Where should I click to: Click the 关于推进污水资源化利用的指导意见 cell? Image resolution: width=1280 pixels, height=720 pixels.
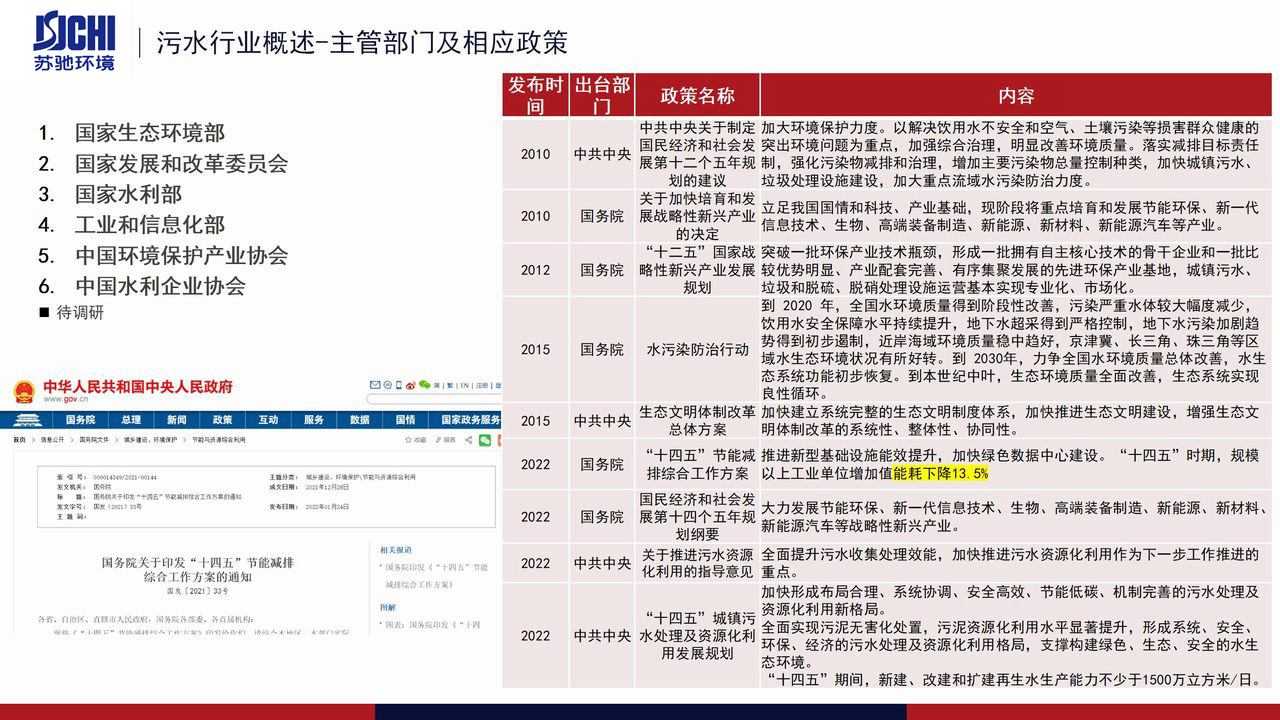pyautogui.click(x=698, y=564)
